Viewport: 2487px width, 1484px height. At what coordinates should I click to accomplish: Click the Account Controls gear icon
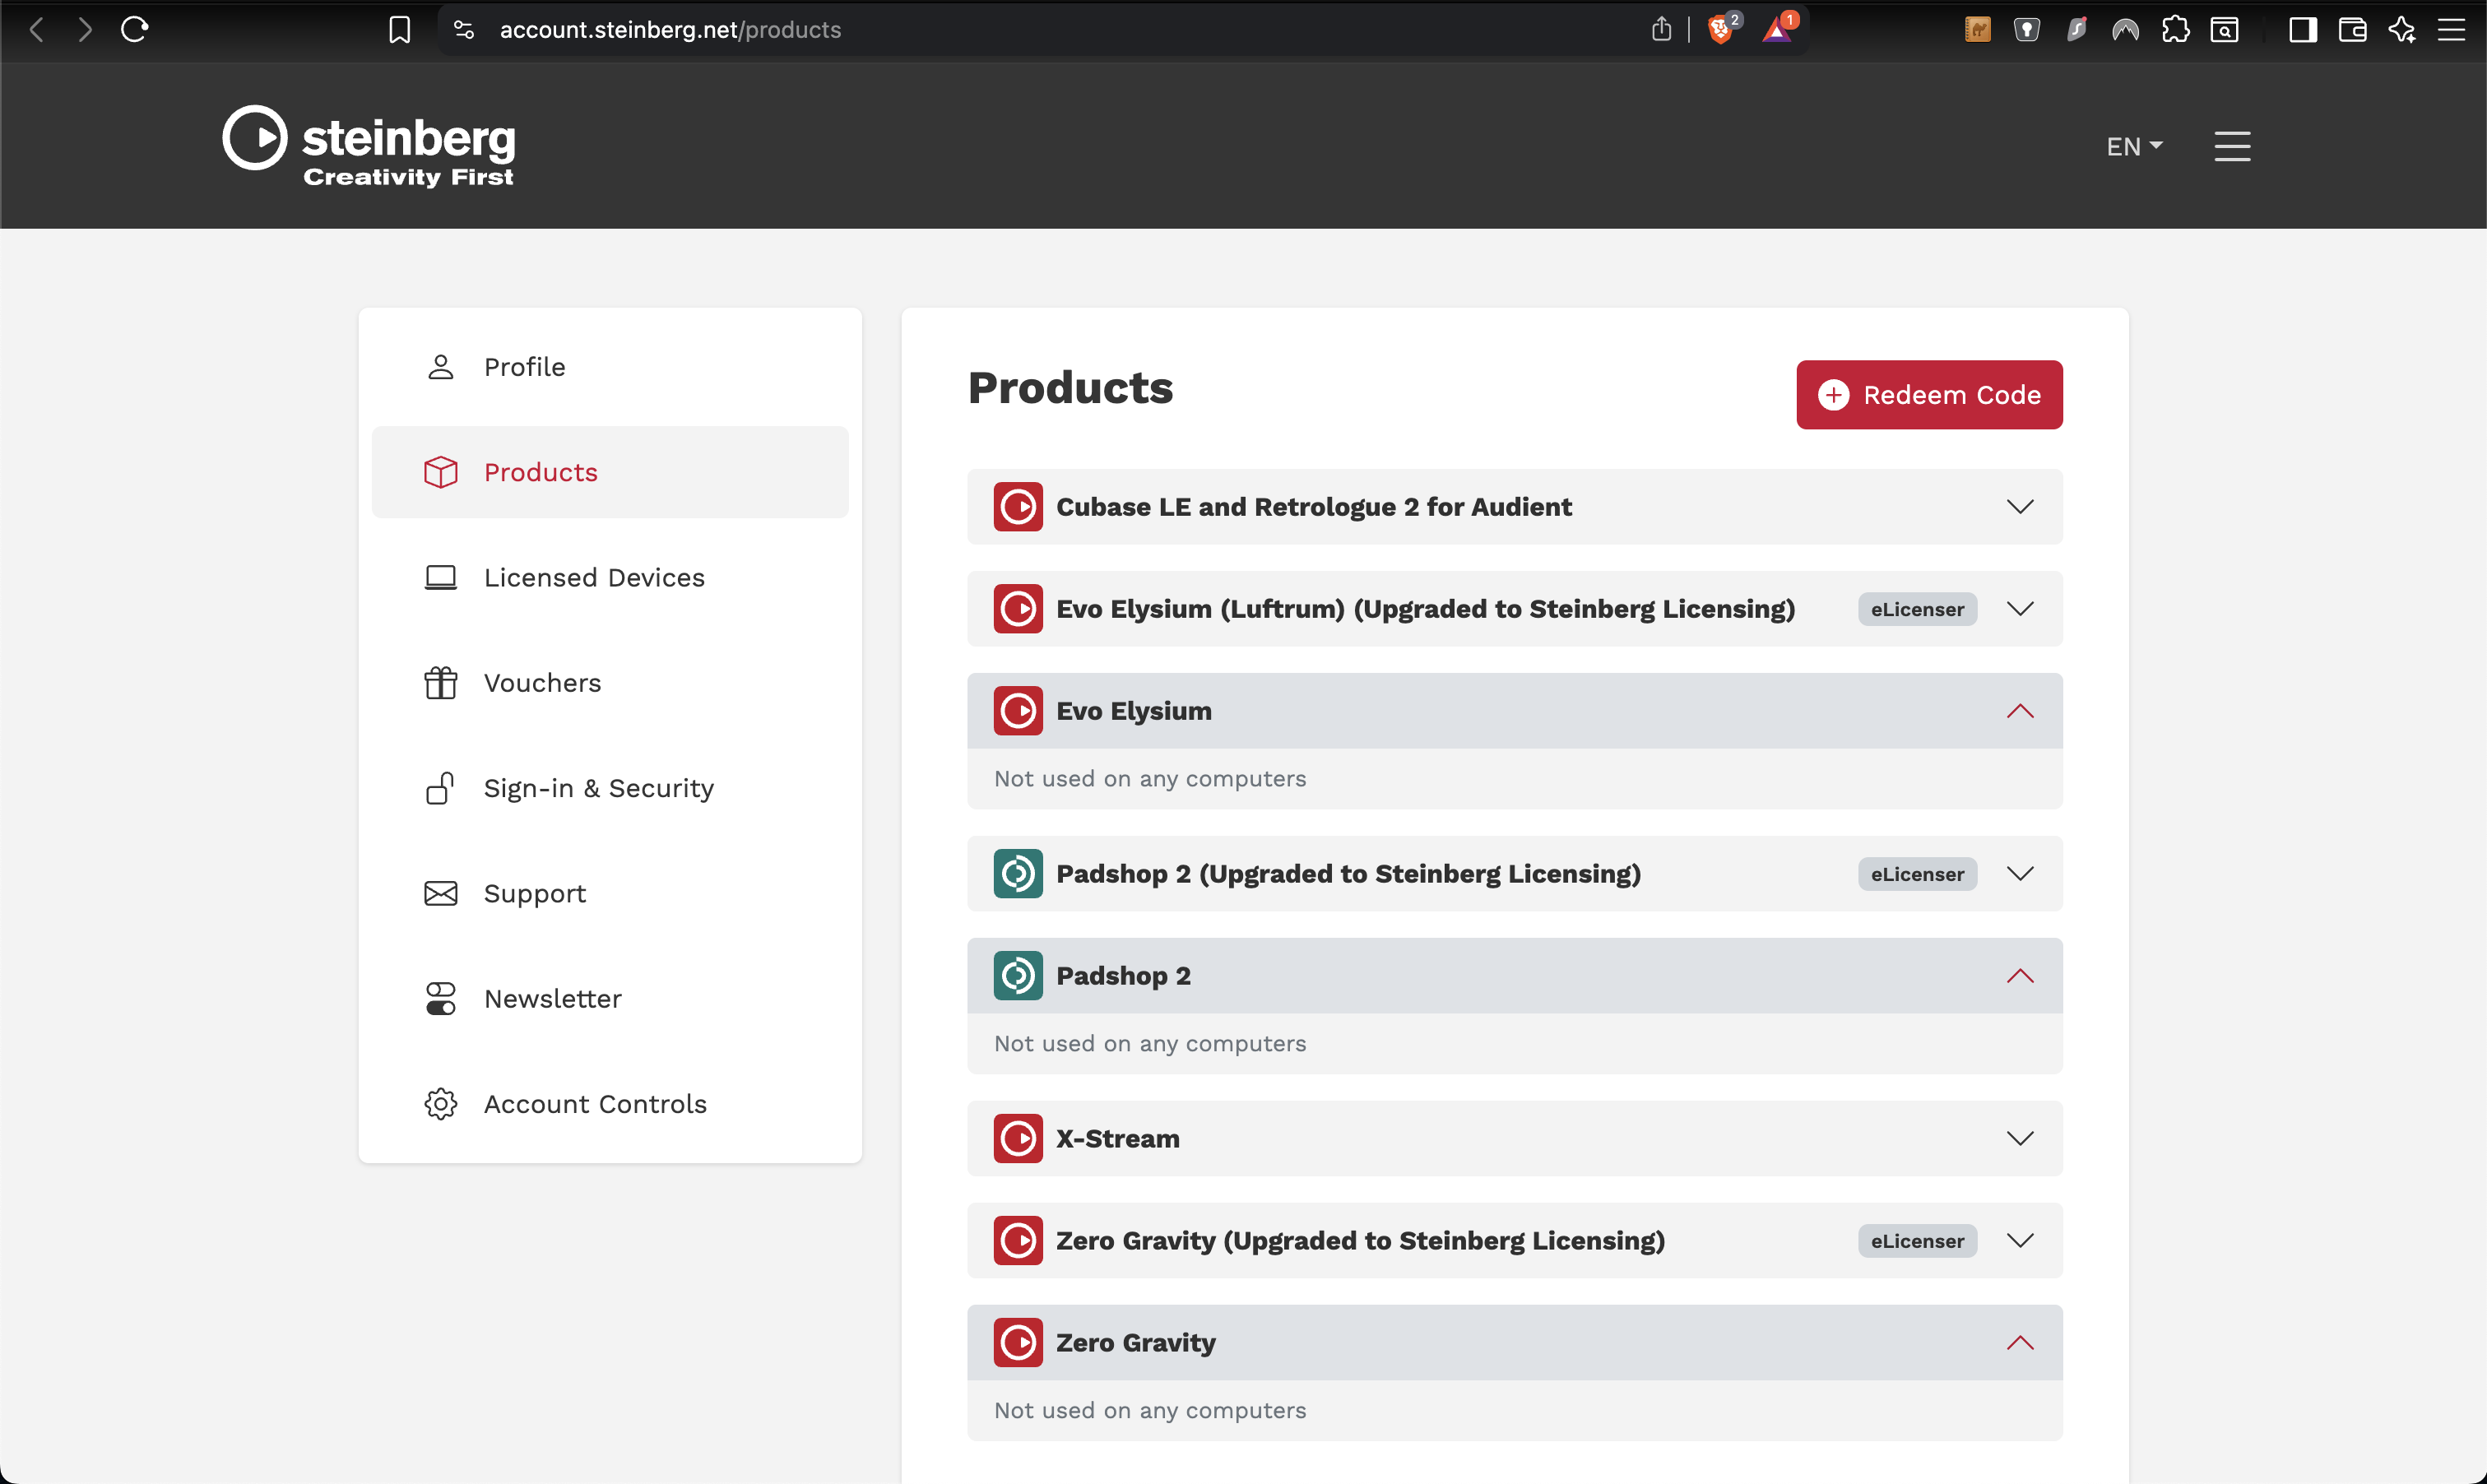[441, 1104]
